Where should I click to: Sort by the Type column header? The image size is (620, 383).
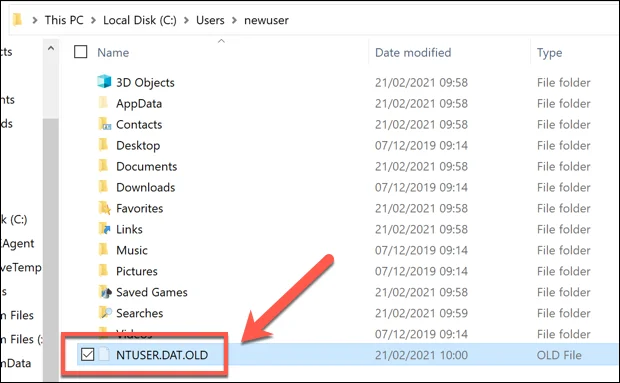click(549, 53)
